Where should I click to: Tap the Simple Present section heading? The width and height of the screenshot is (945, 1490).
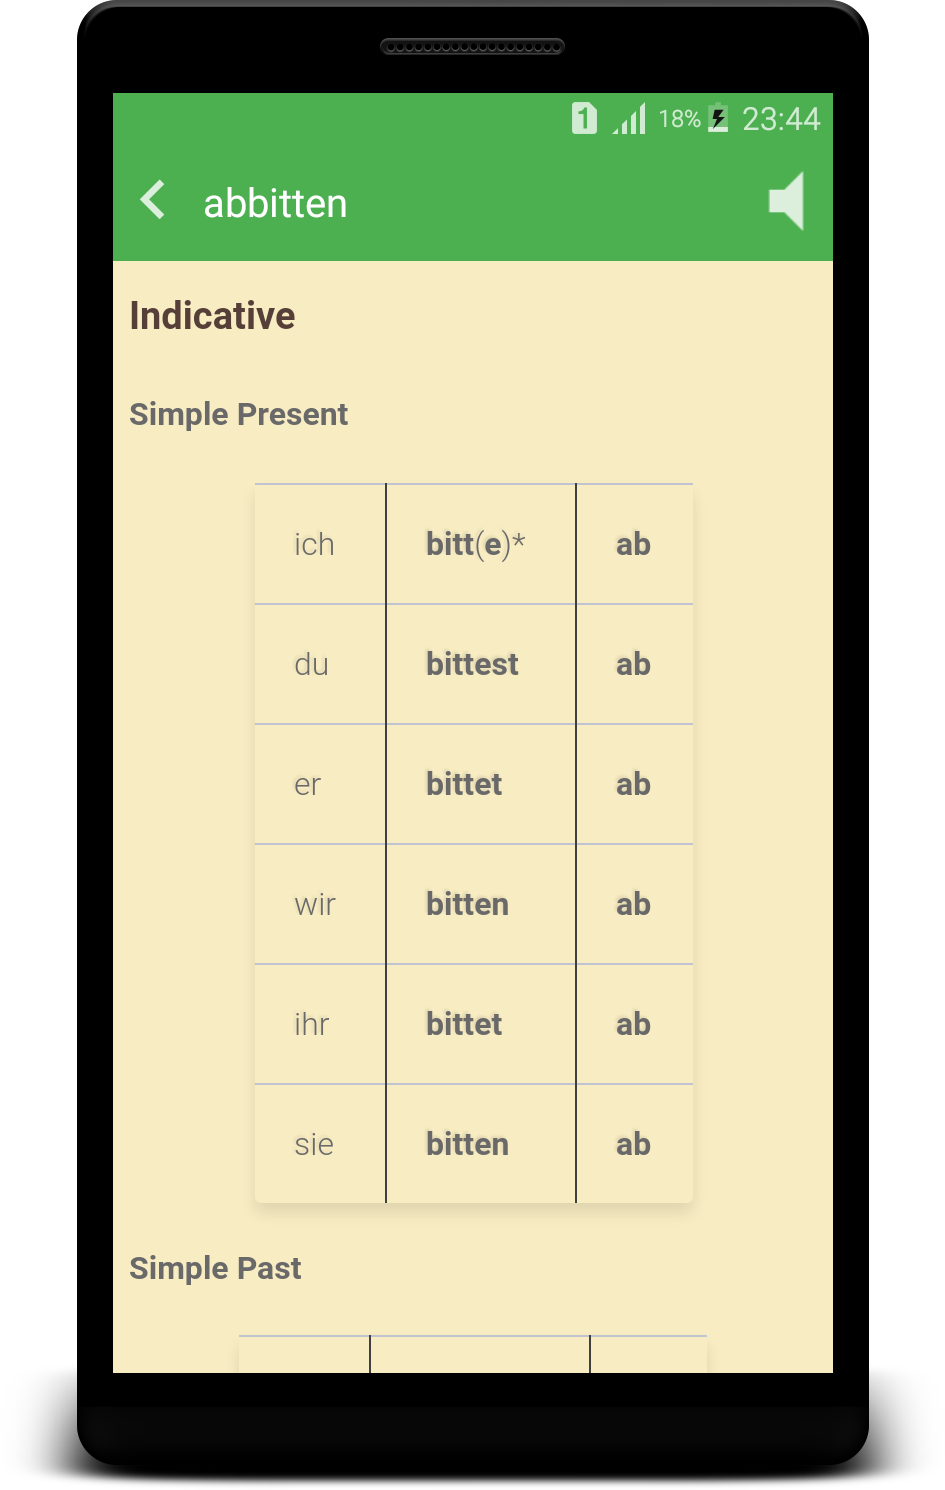coord(238,414)
